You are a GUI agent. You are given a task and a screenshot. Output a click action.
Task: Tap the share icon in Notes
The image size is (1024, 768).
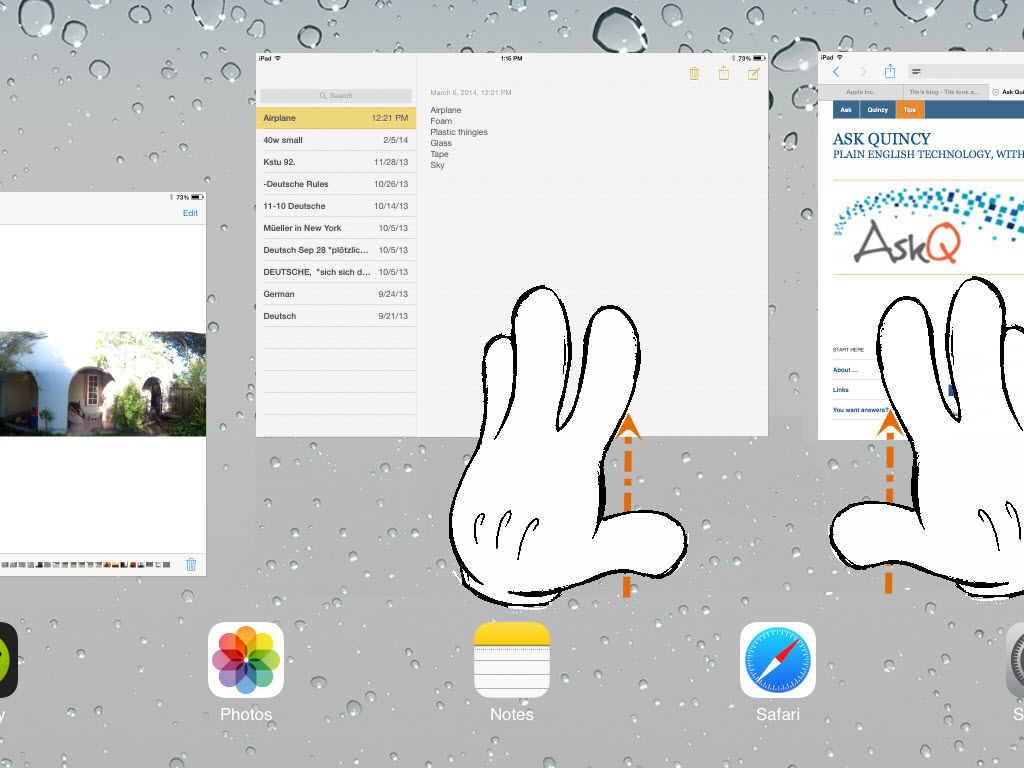click(x=724, y=74)
